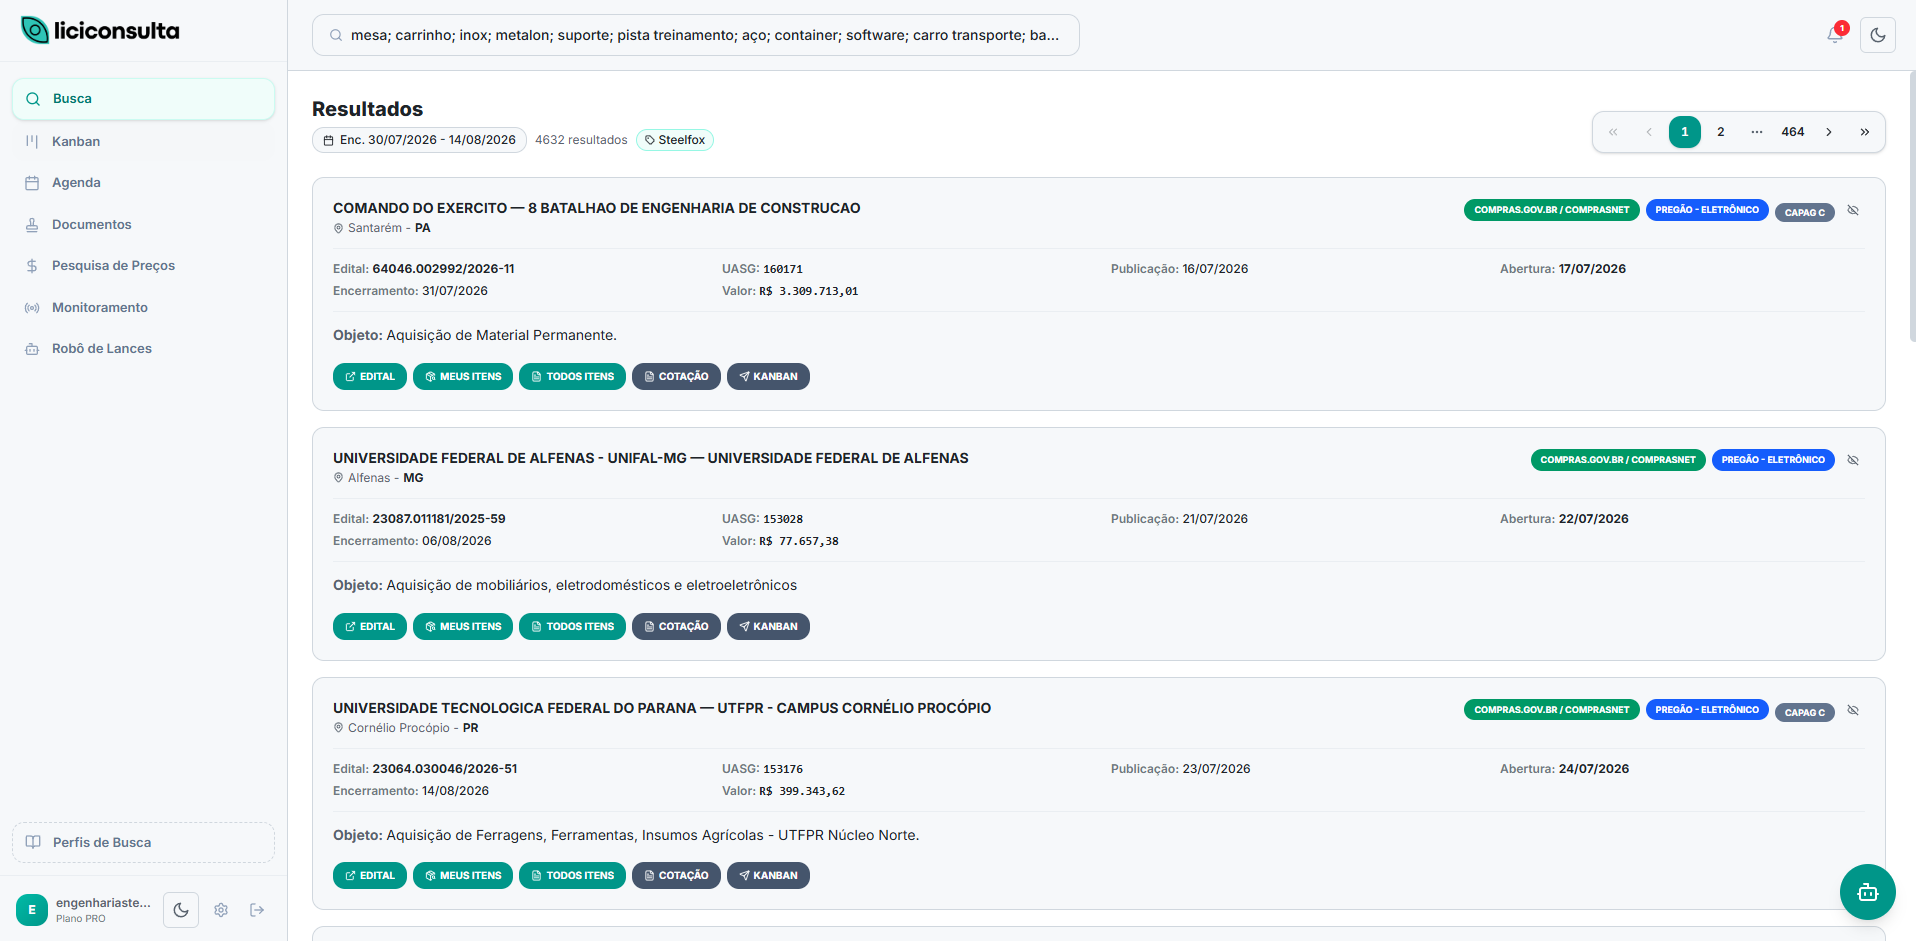Open Perfis de Busca

pyautogui.click(x=144, y=842)
